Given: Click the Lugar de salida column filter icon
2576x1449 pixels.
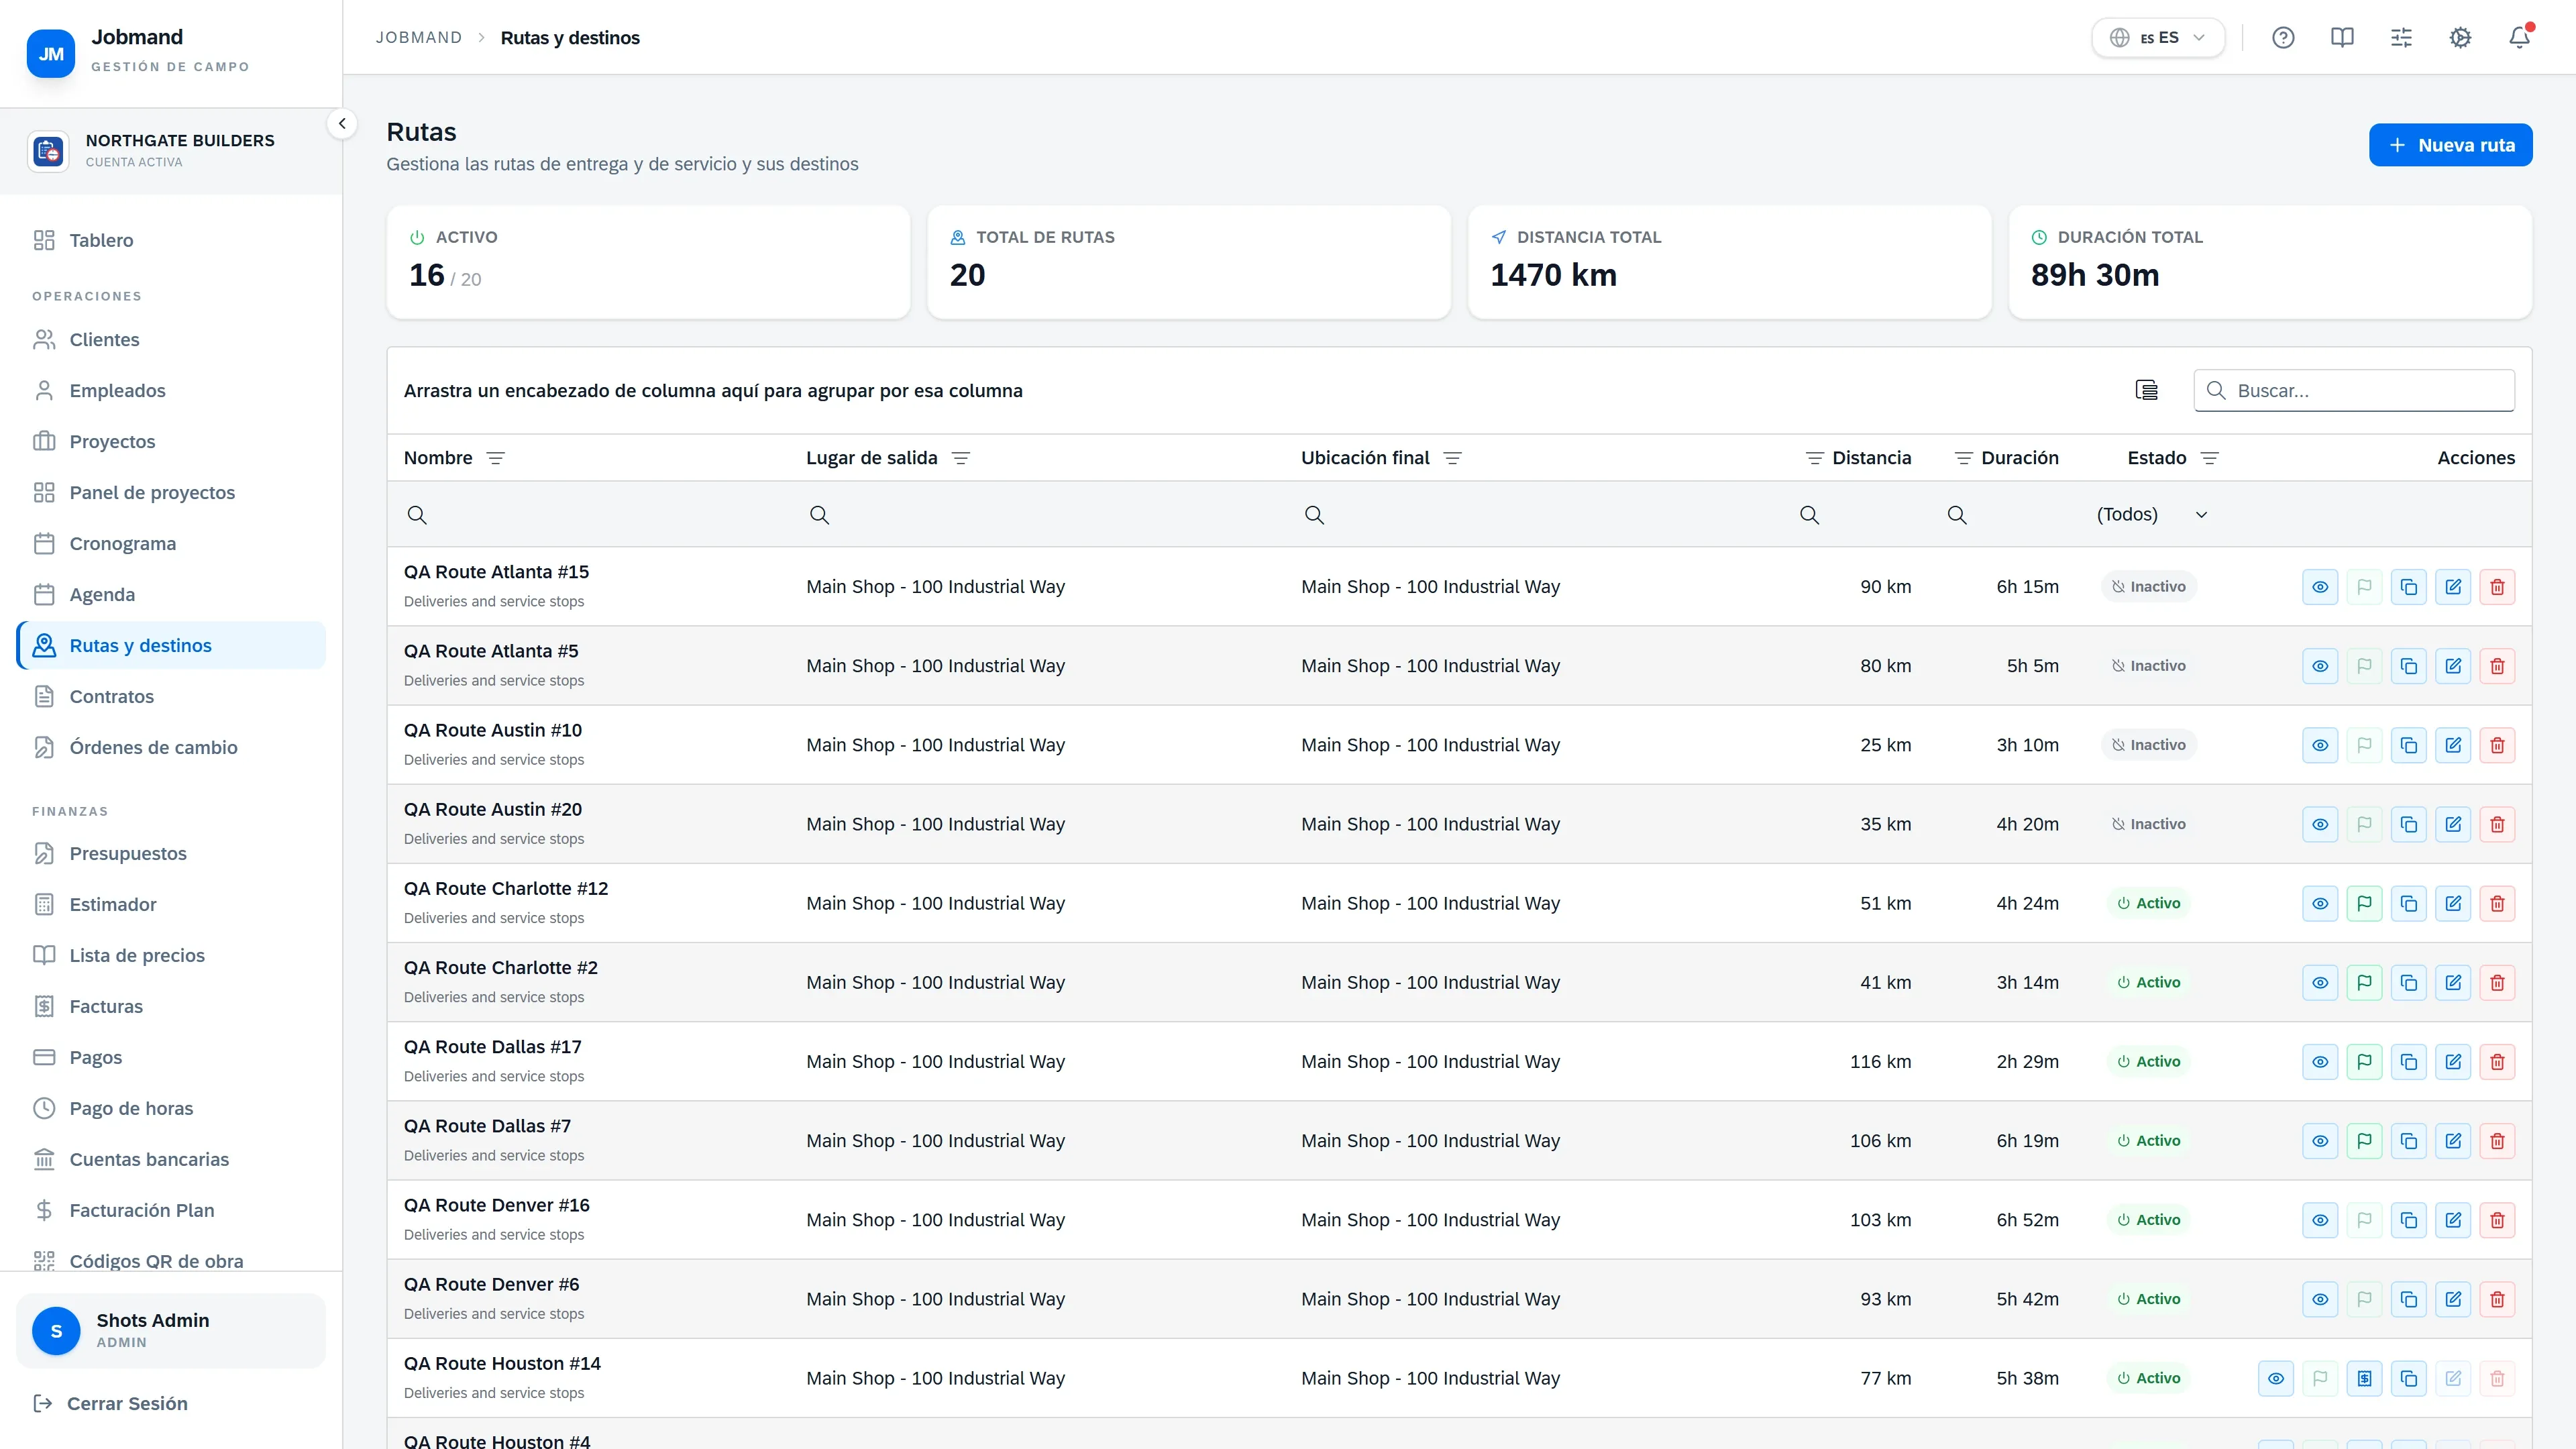Looking at the screenshot, I should (961, 458).
